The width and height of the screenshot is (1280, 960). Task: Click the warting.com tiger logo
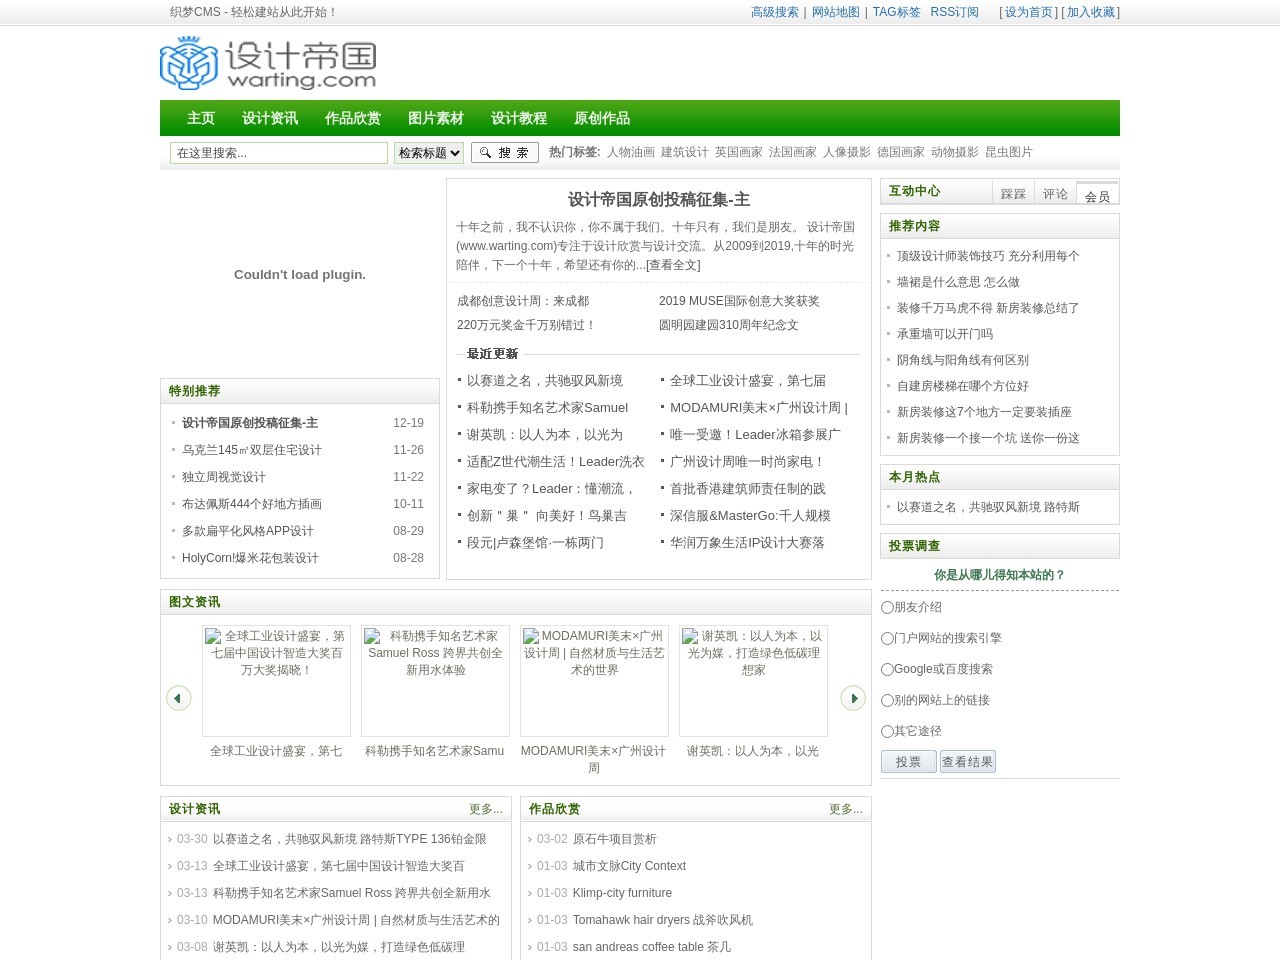coord(268,63)
